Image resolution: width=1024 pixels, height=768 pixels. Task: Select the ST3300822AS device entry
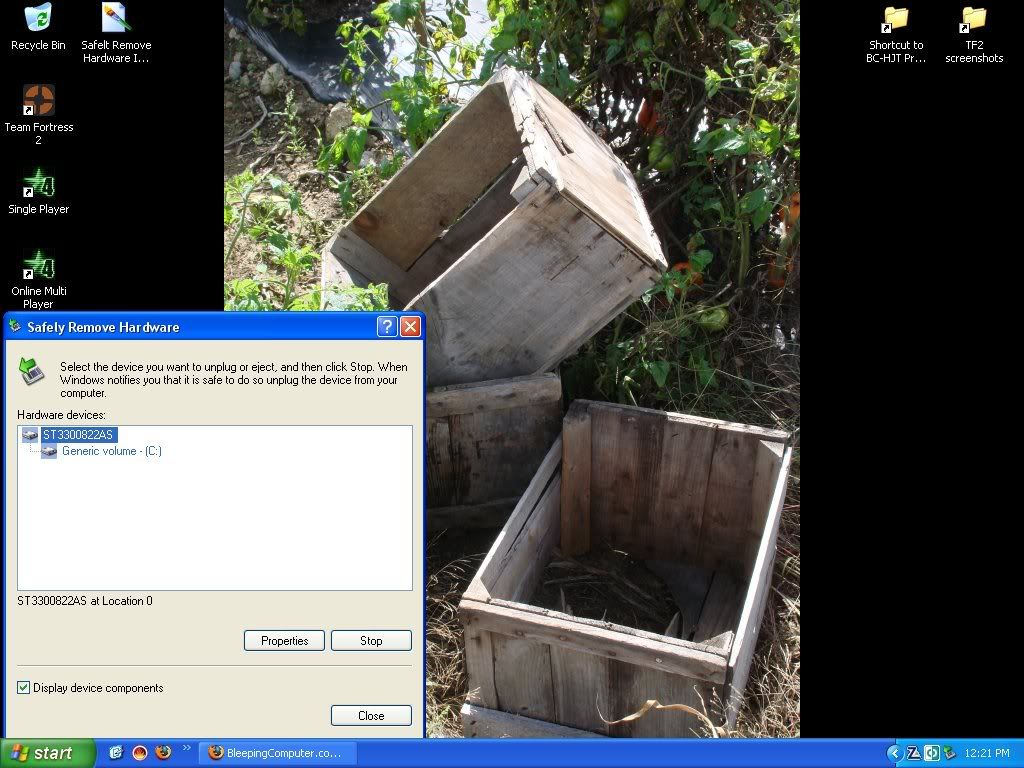pos(78,434)
